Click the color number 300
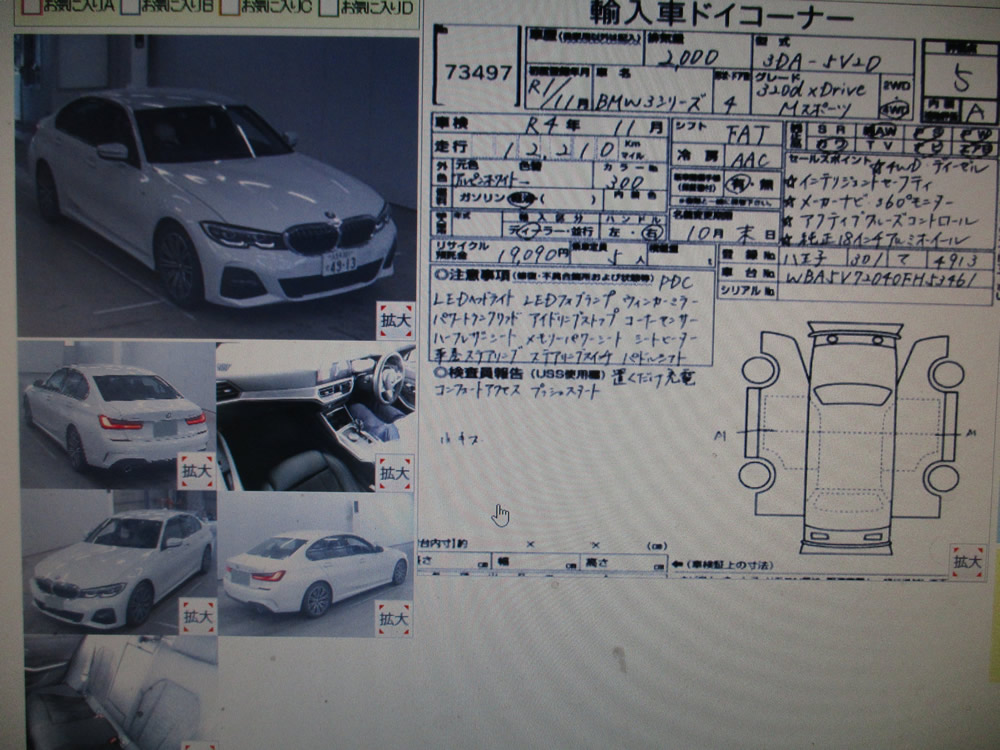 click(x=624, y=184)
